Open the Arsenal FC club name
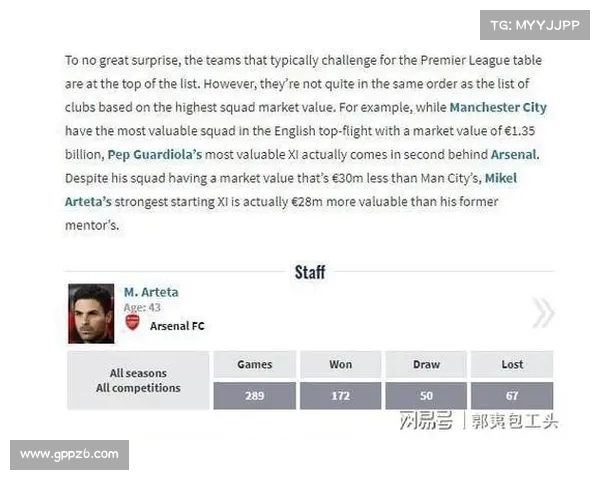The width and height of the screenshot is (600, 480). (177, 326)
